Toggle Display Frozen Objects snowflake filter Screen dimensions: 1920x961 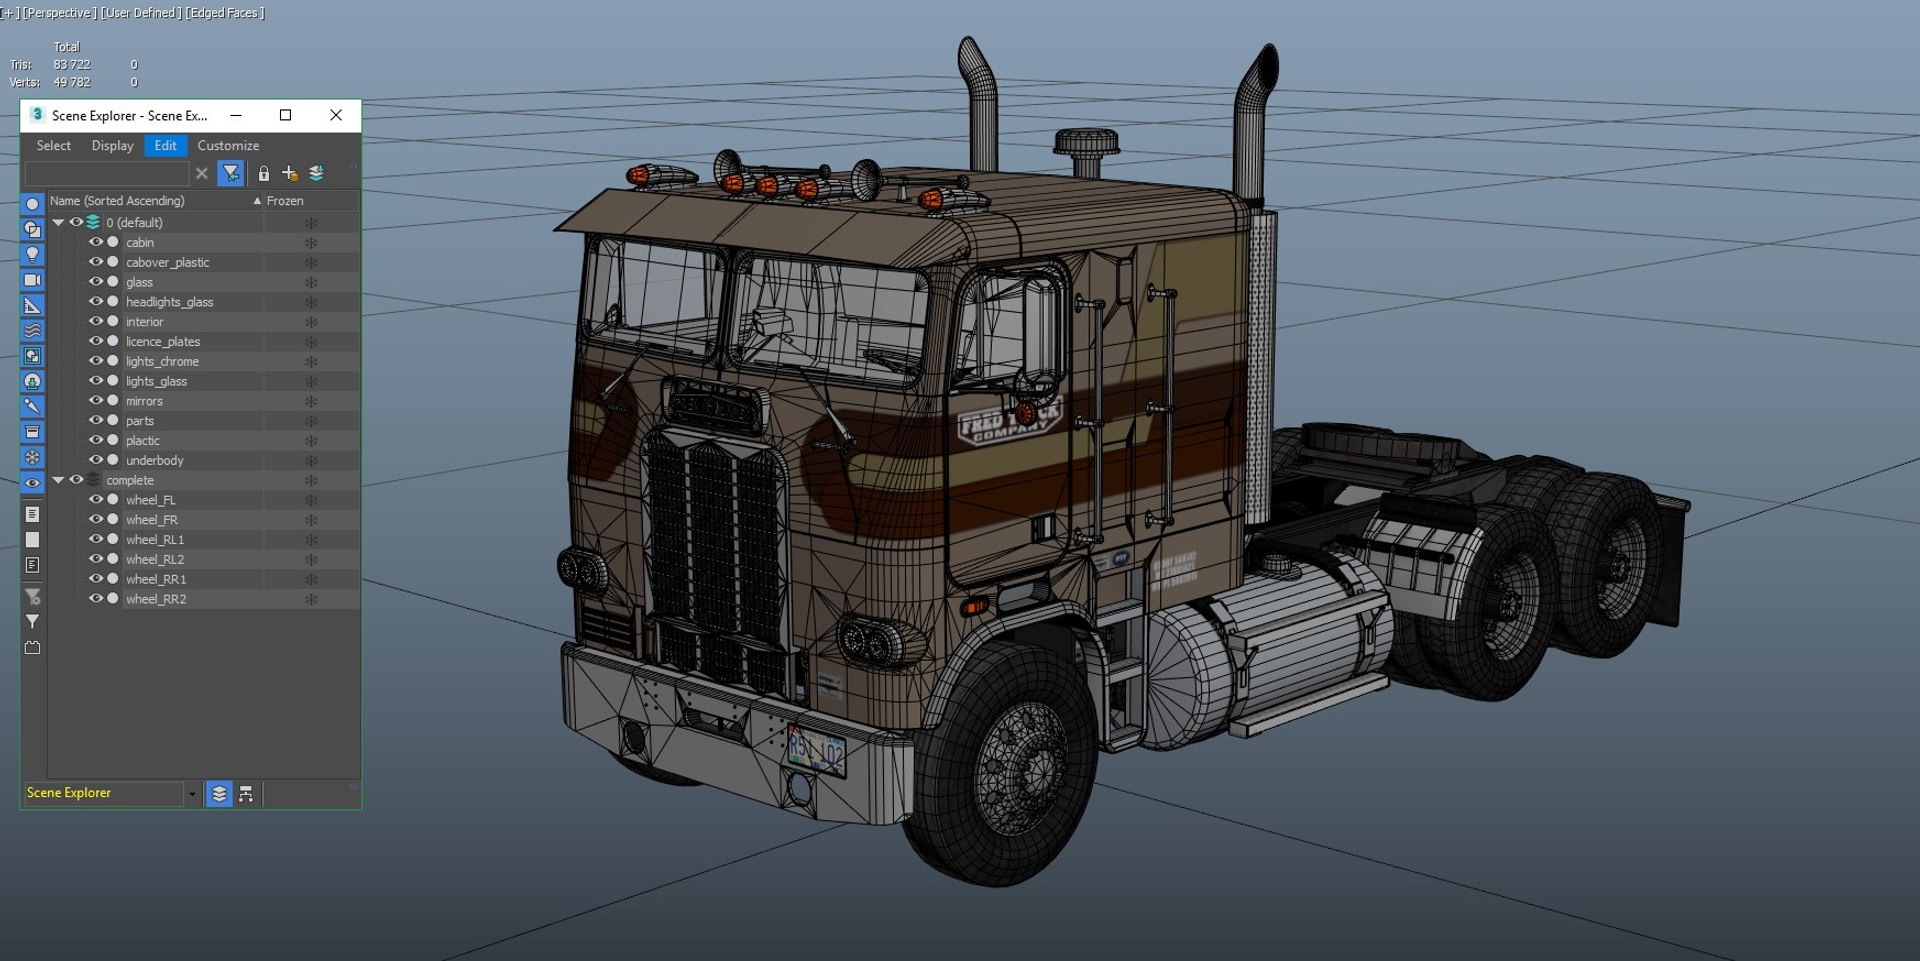point(32,457)
